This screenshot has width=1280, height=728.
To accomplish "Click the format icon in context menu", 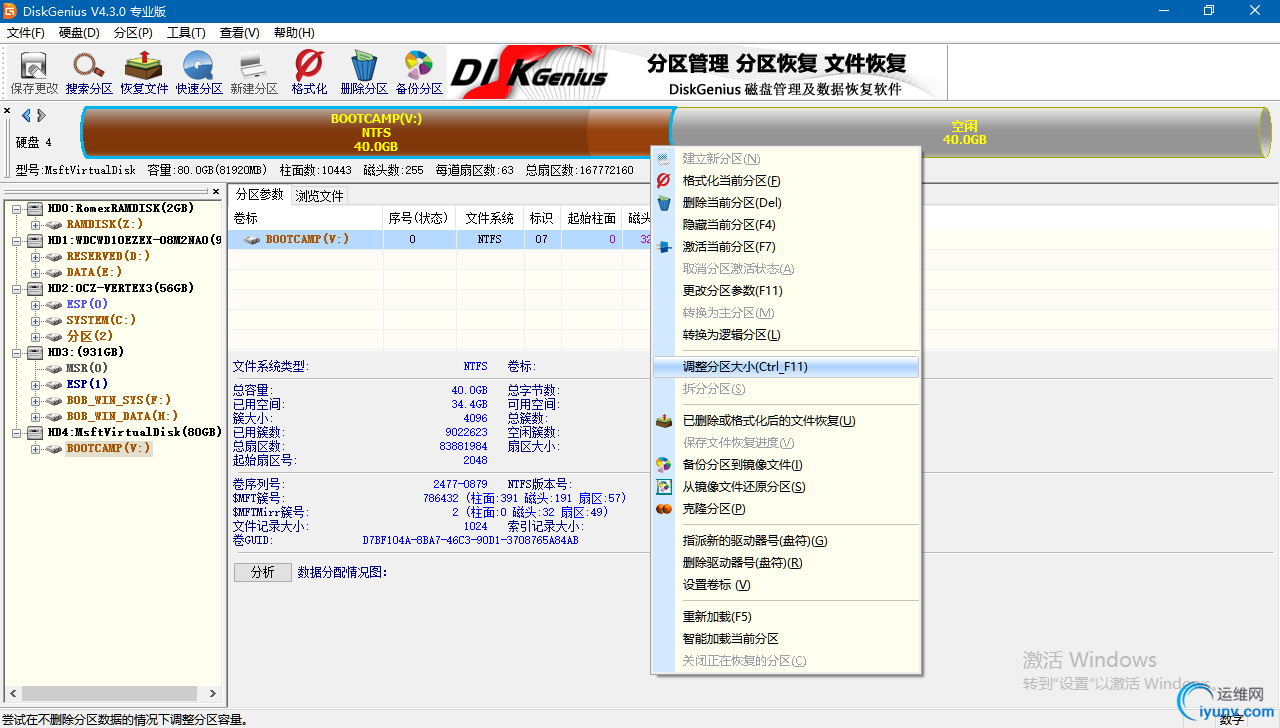I will [x=663, y=181].
